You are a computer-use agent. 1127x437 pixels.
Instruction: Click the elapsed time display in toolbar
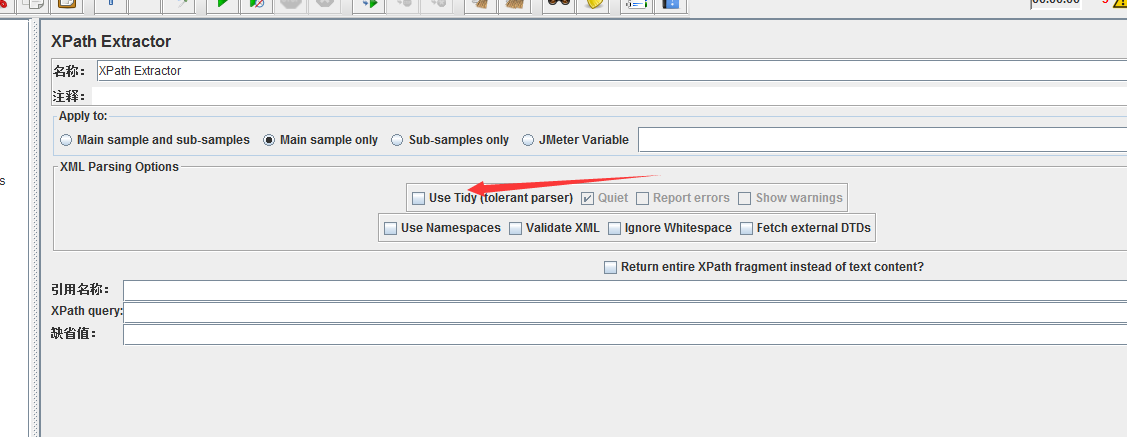click(x=1055, y=3)
